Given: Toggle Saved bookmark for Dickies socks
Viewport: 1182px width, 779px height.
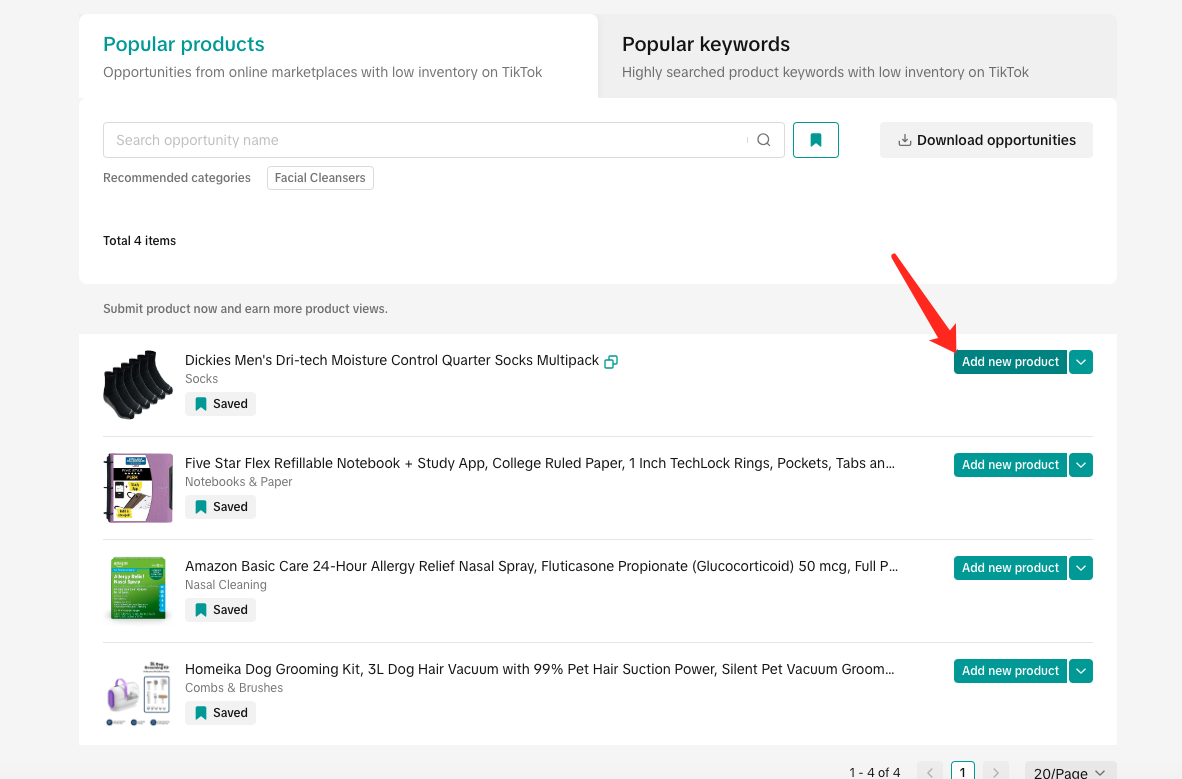Looking at the screenshot, I should (x=221, y=404).
